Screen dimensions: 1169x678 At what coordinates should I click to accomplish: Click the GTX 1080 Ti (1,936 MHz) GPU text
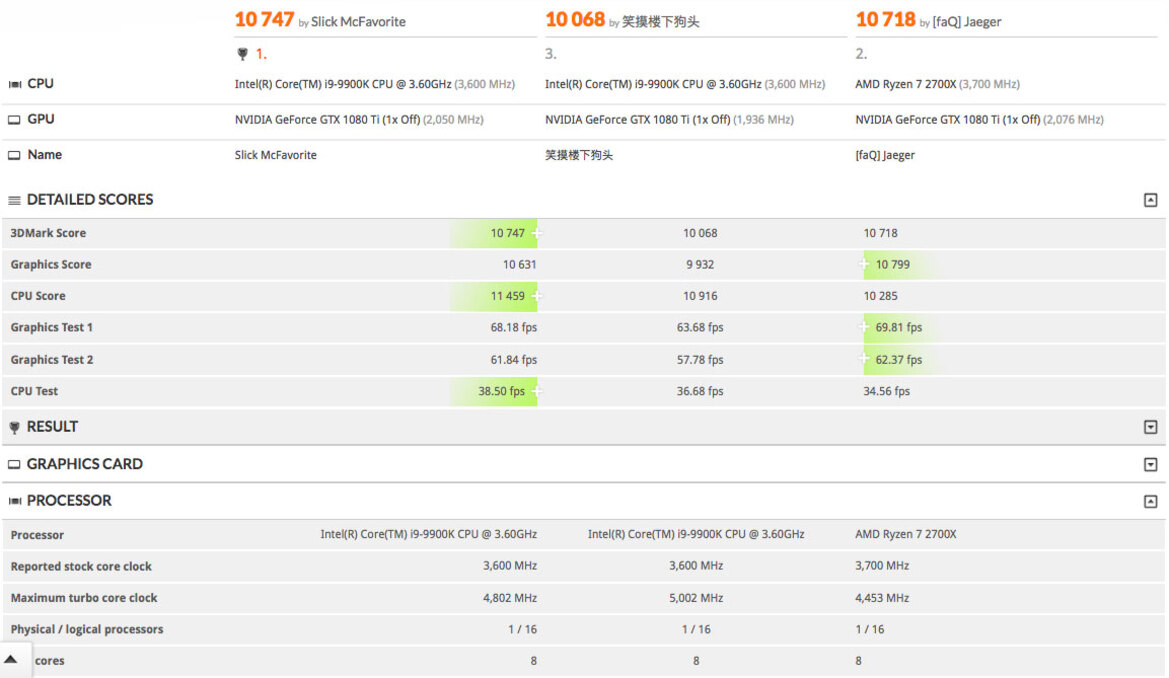(x=669, y=119)
